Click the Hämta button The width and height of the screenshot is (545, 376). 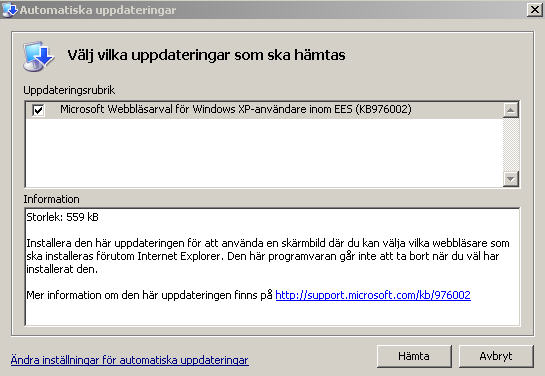click(414, 356)
